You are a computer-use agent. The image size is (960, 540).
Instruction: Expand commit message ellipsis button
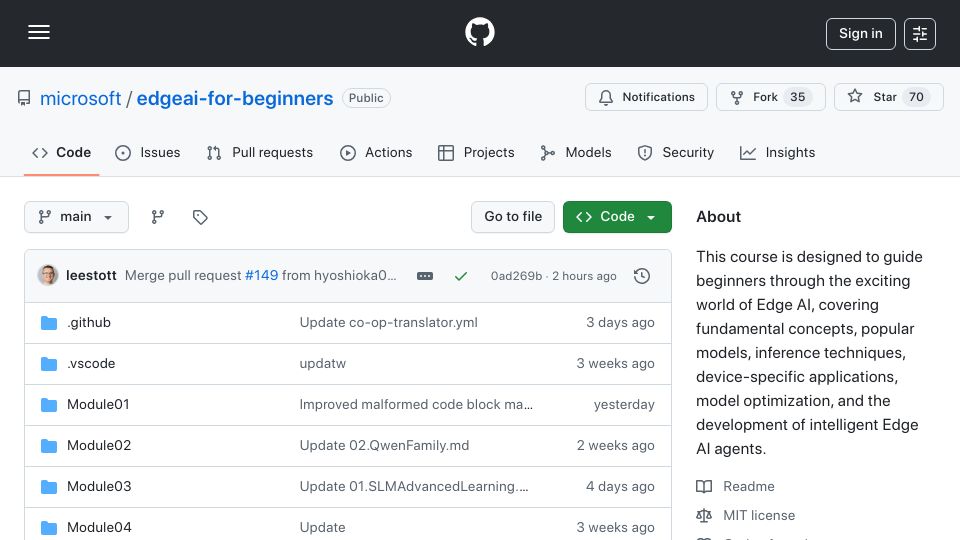[425, 276]
